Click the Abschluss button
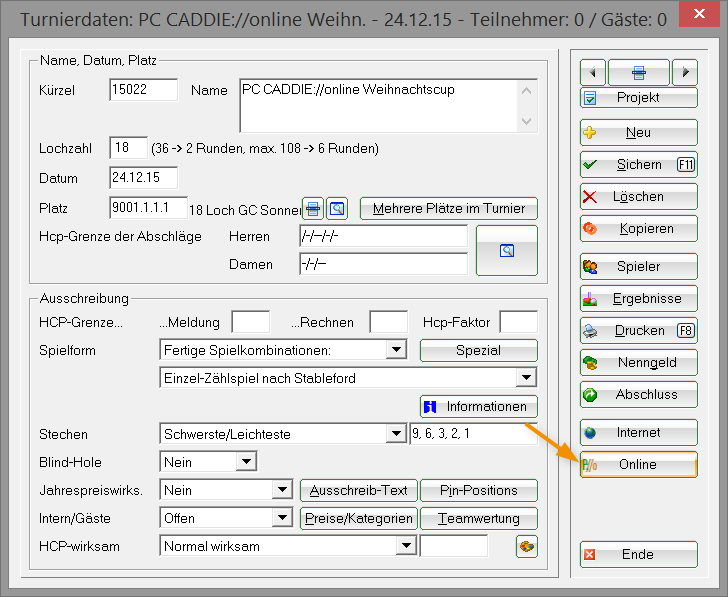Image resolution: width=728 pixels, height=597 pixels. [638, 395]
